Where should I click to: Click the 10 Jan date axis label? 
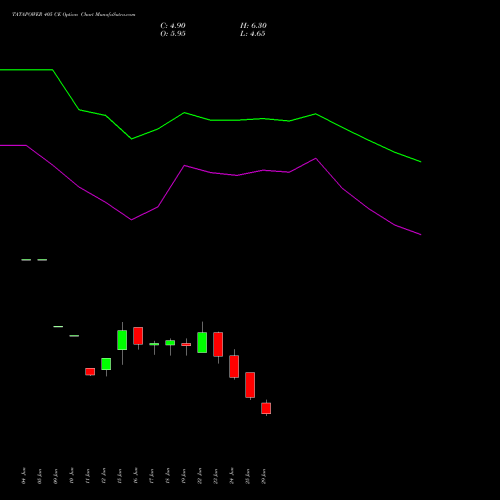tap(71, 476)
